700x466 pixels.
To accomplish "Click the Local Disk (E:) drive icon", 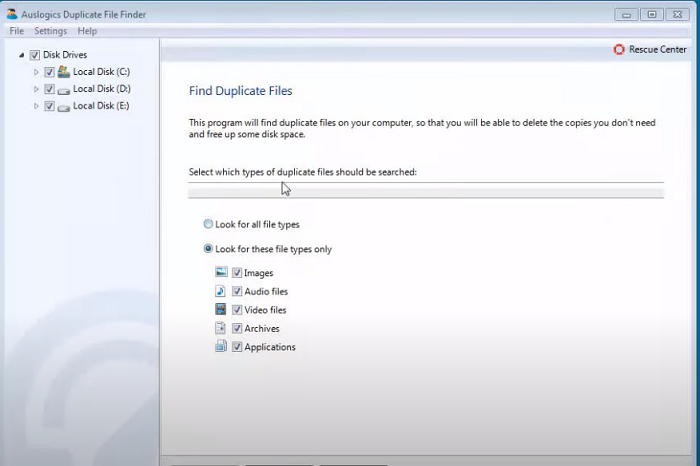I will [x=64, y=107].
